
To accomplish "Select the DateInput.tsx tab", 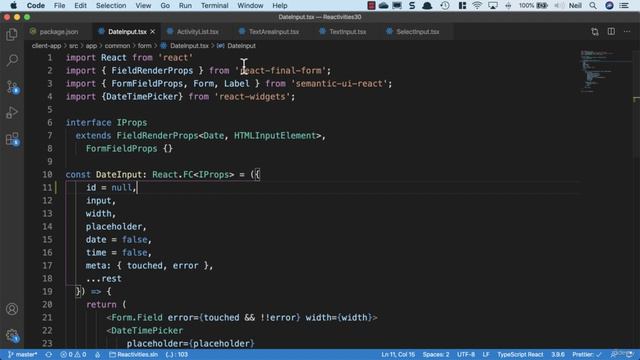I will [x=127, y=31].
